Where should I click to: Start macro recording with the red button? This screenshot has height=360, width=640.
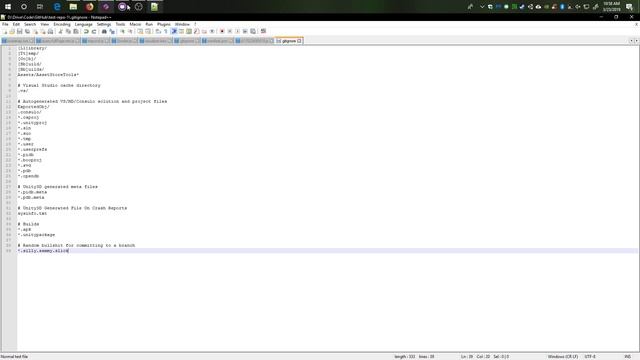click(x=222, y=31)
